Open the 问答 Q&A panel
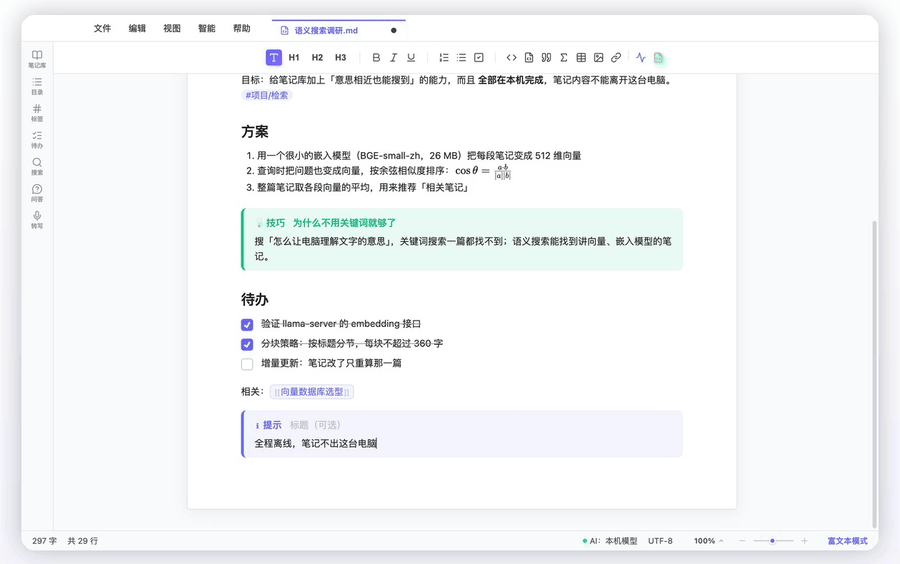Viewport: 900px width, 564px height. (x=37, y=193)
